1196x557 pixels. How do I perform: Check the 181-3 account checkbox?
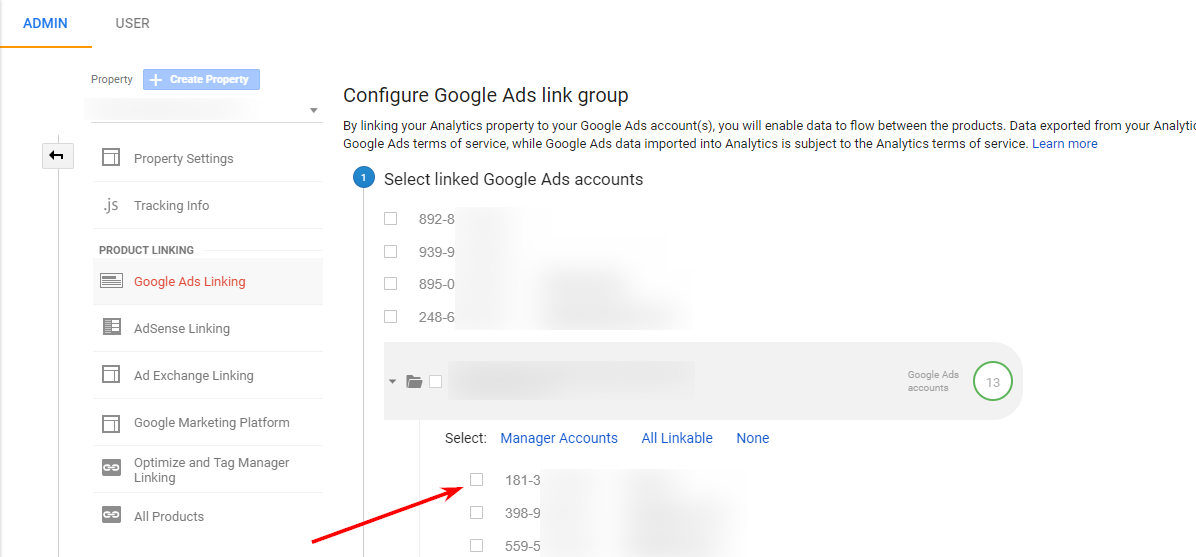pos(477,479)
